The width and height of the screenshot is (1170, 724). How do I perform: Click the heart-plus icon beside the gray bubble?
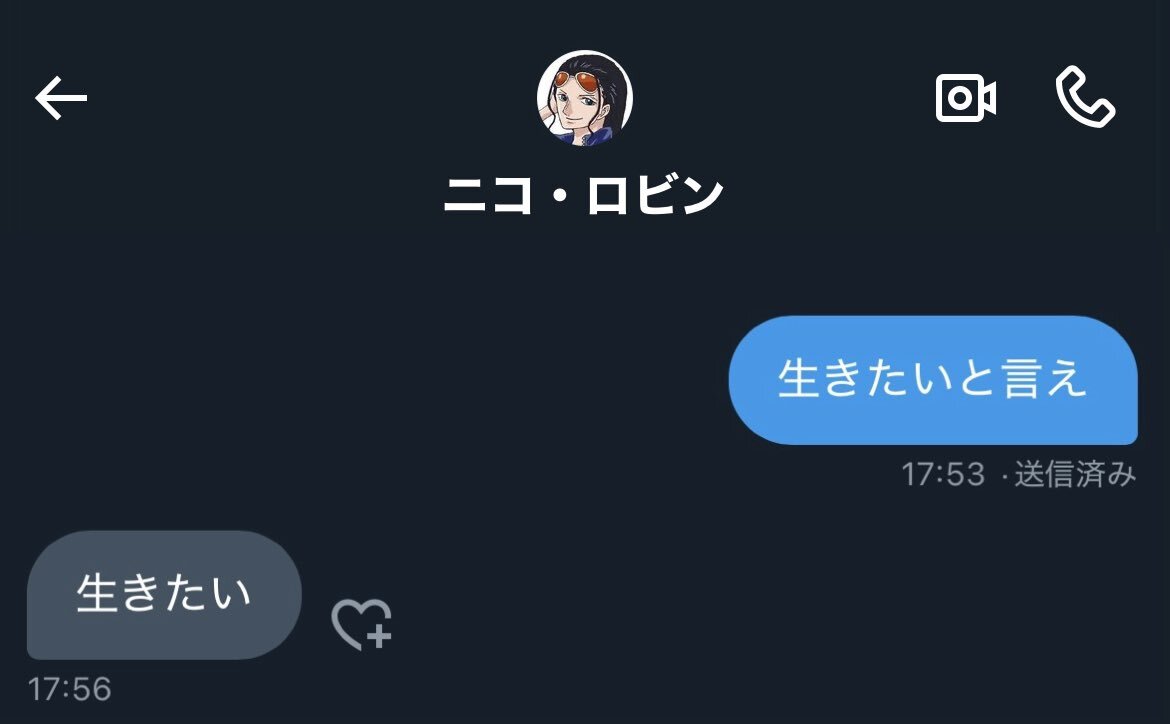362,624
